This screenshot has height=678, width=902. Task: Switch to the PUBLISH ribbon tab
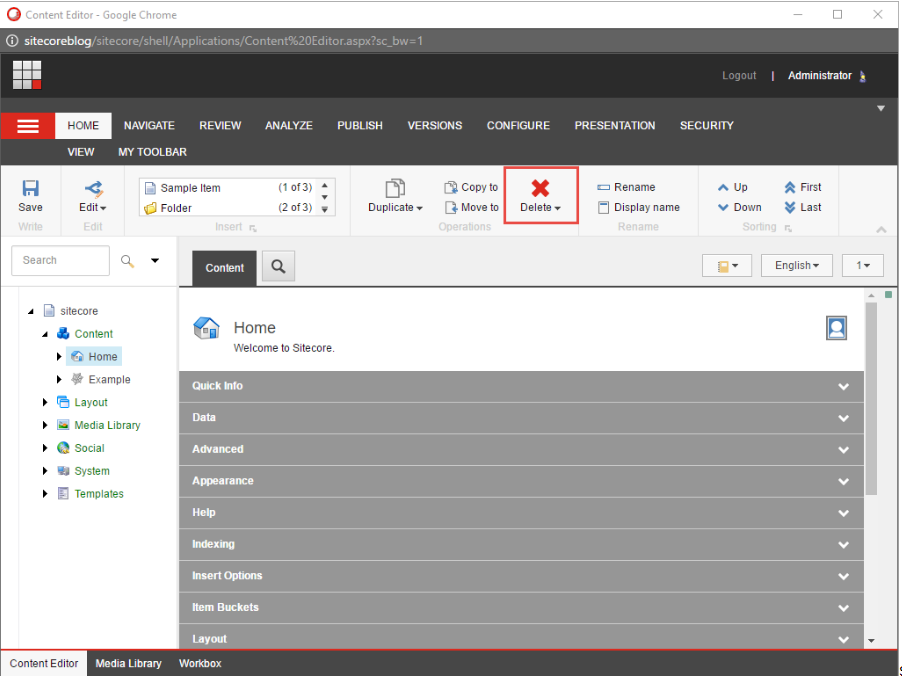(x=360, y=126)
